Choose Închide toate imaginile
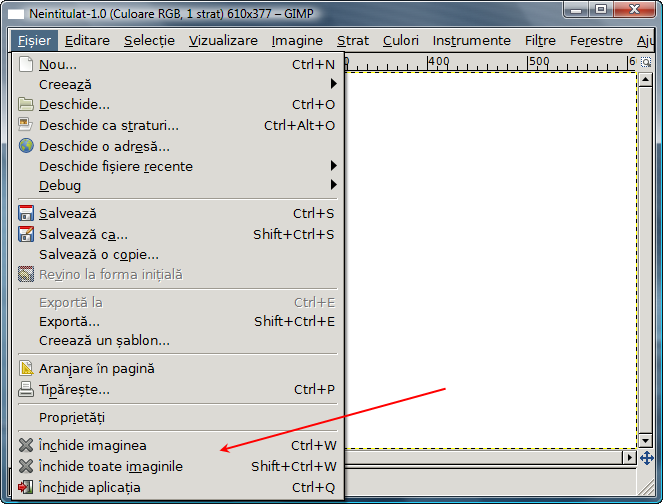663x504 pixels. 111,467
